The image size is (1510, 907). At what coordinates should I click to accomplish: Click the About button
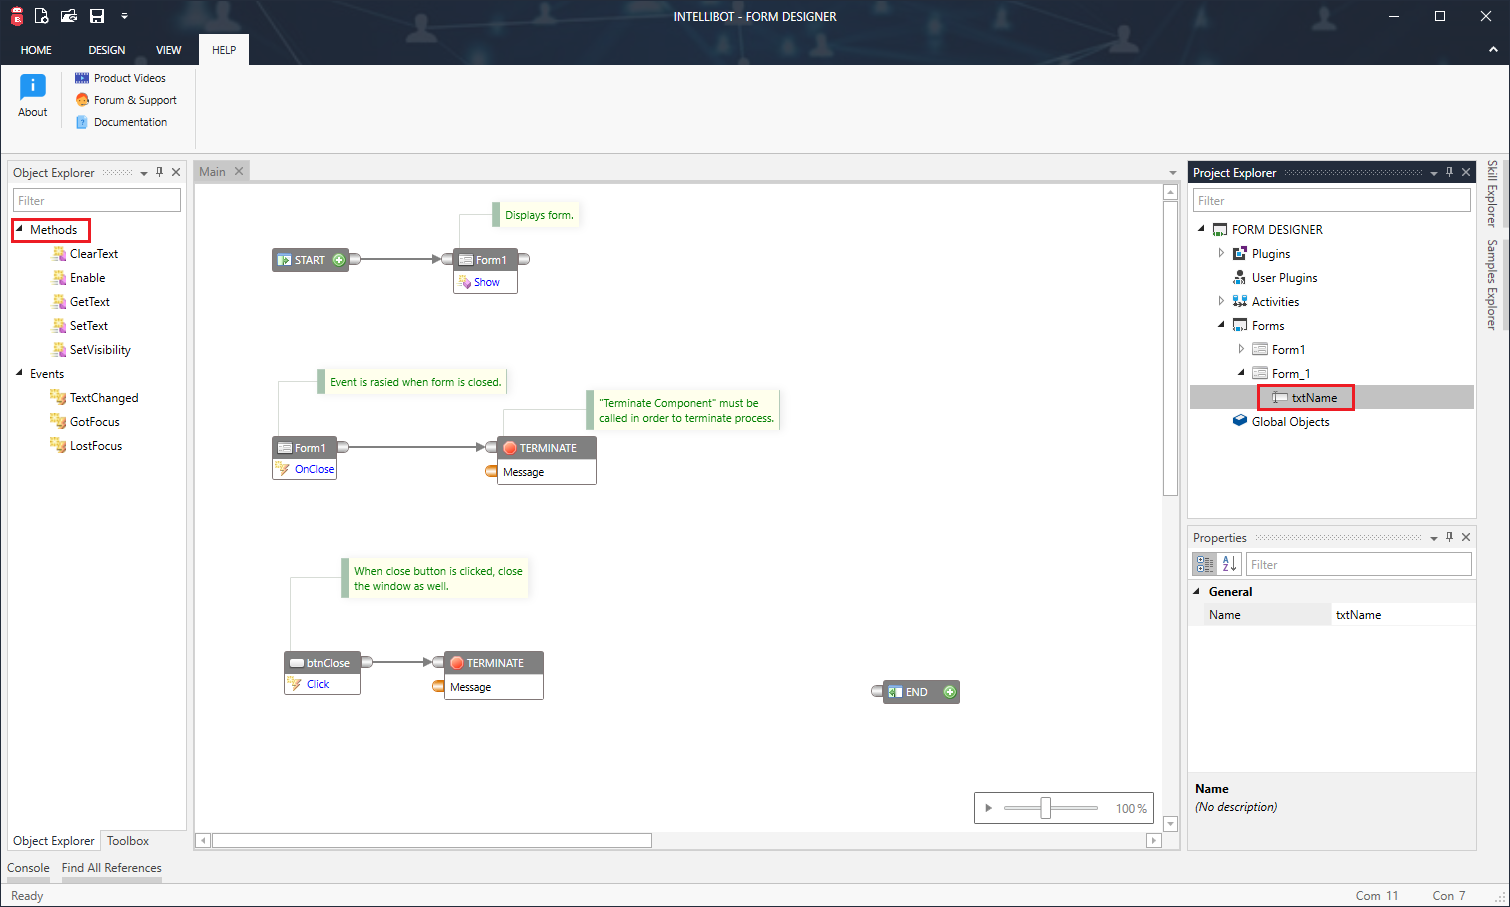(x=32, y=95)
